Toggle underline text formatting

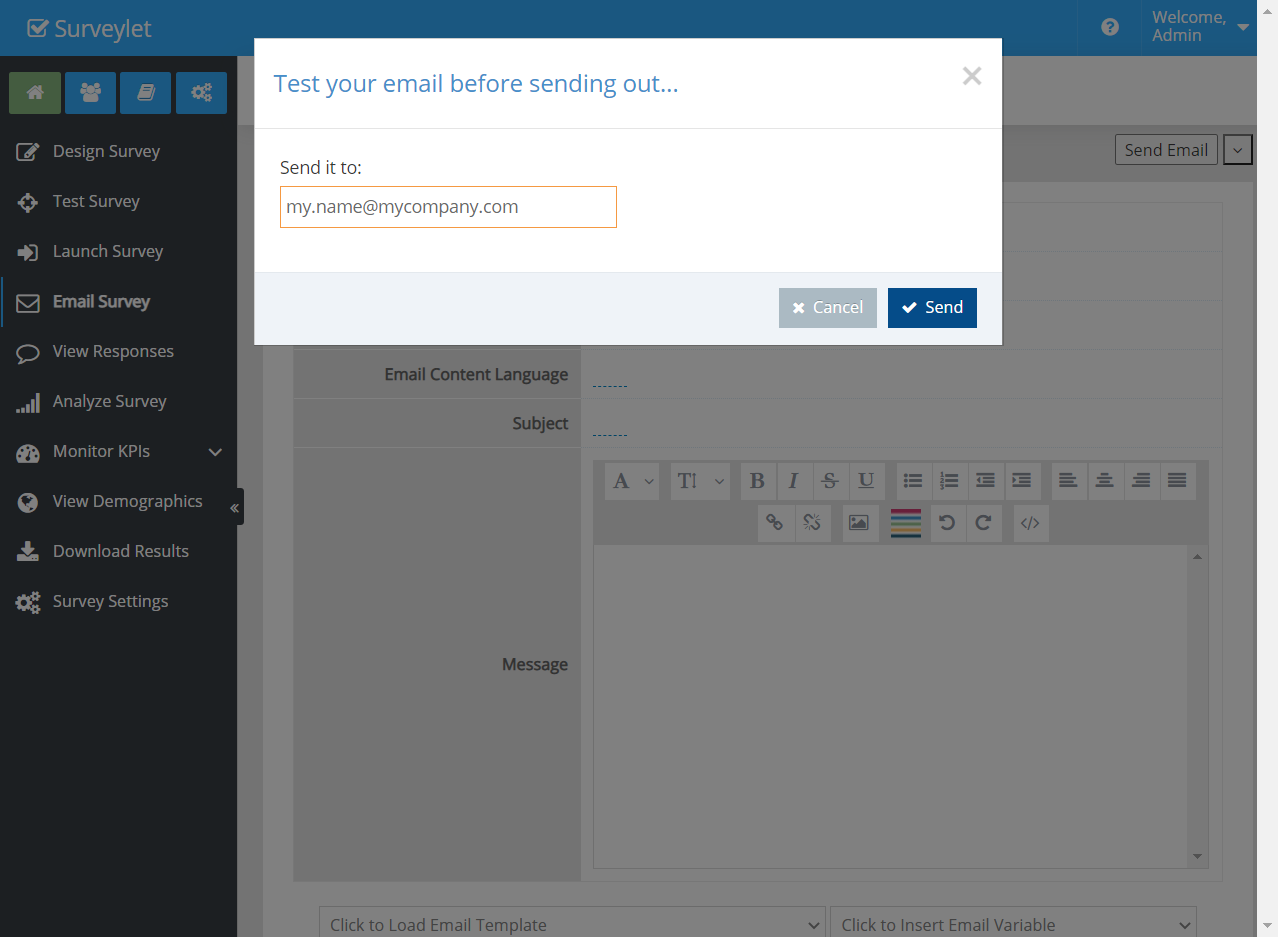click(x=865, y=481)
